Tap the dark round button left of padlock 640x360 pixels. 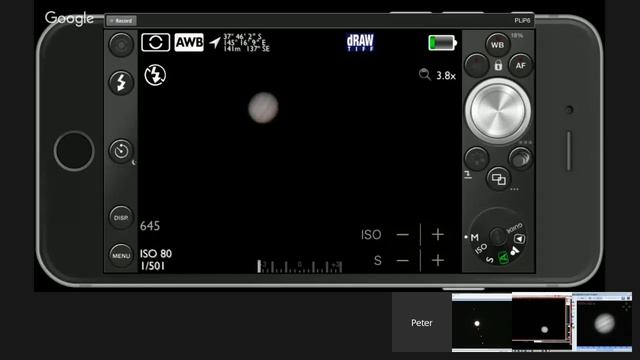tap(476, 65)
